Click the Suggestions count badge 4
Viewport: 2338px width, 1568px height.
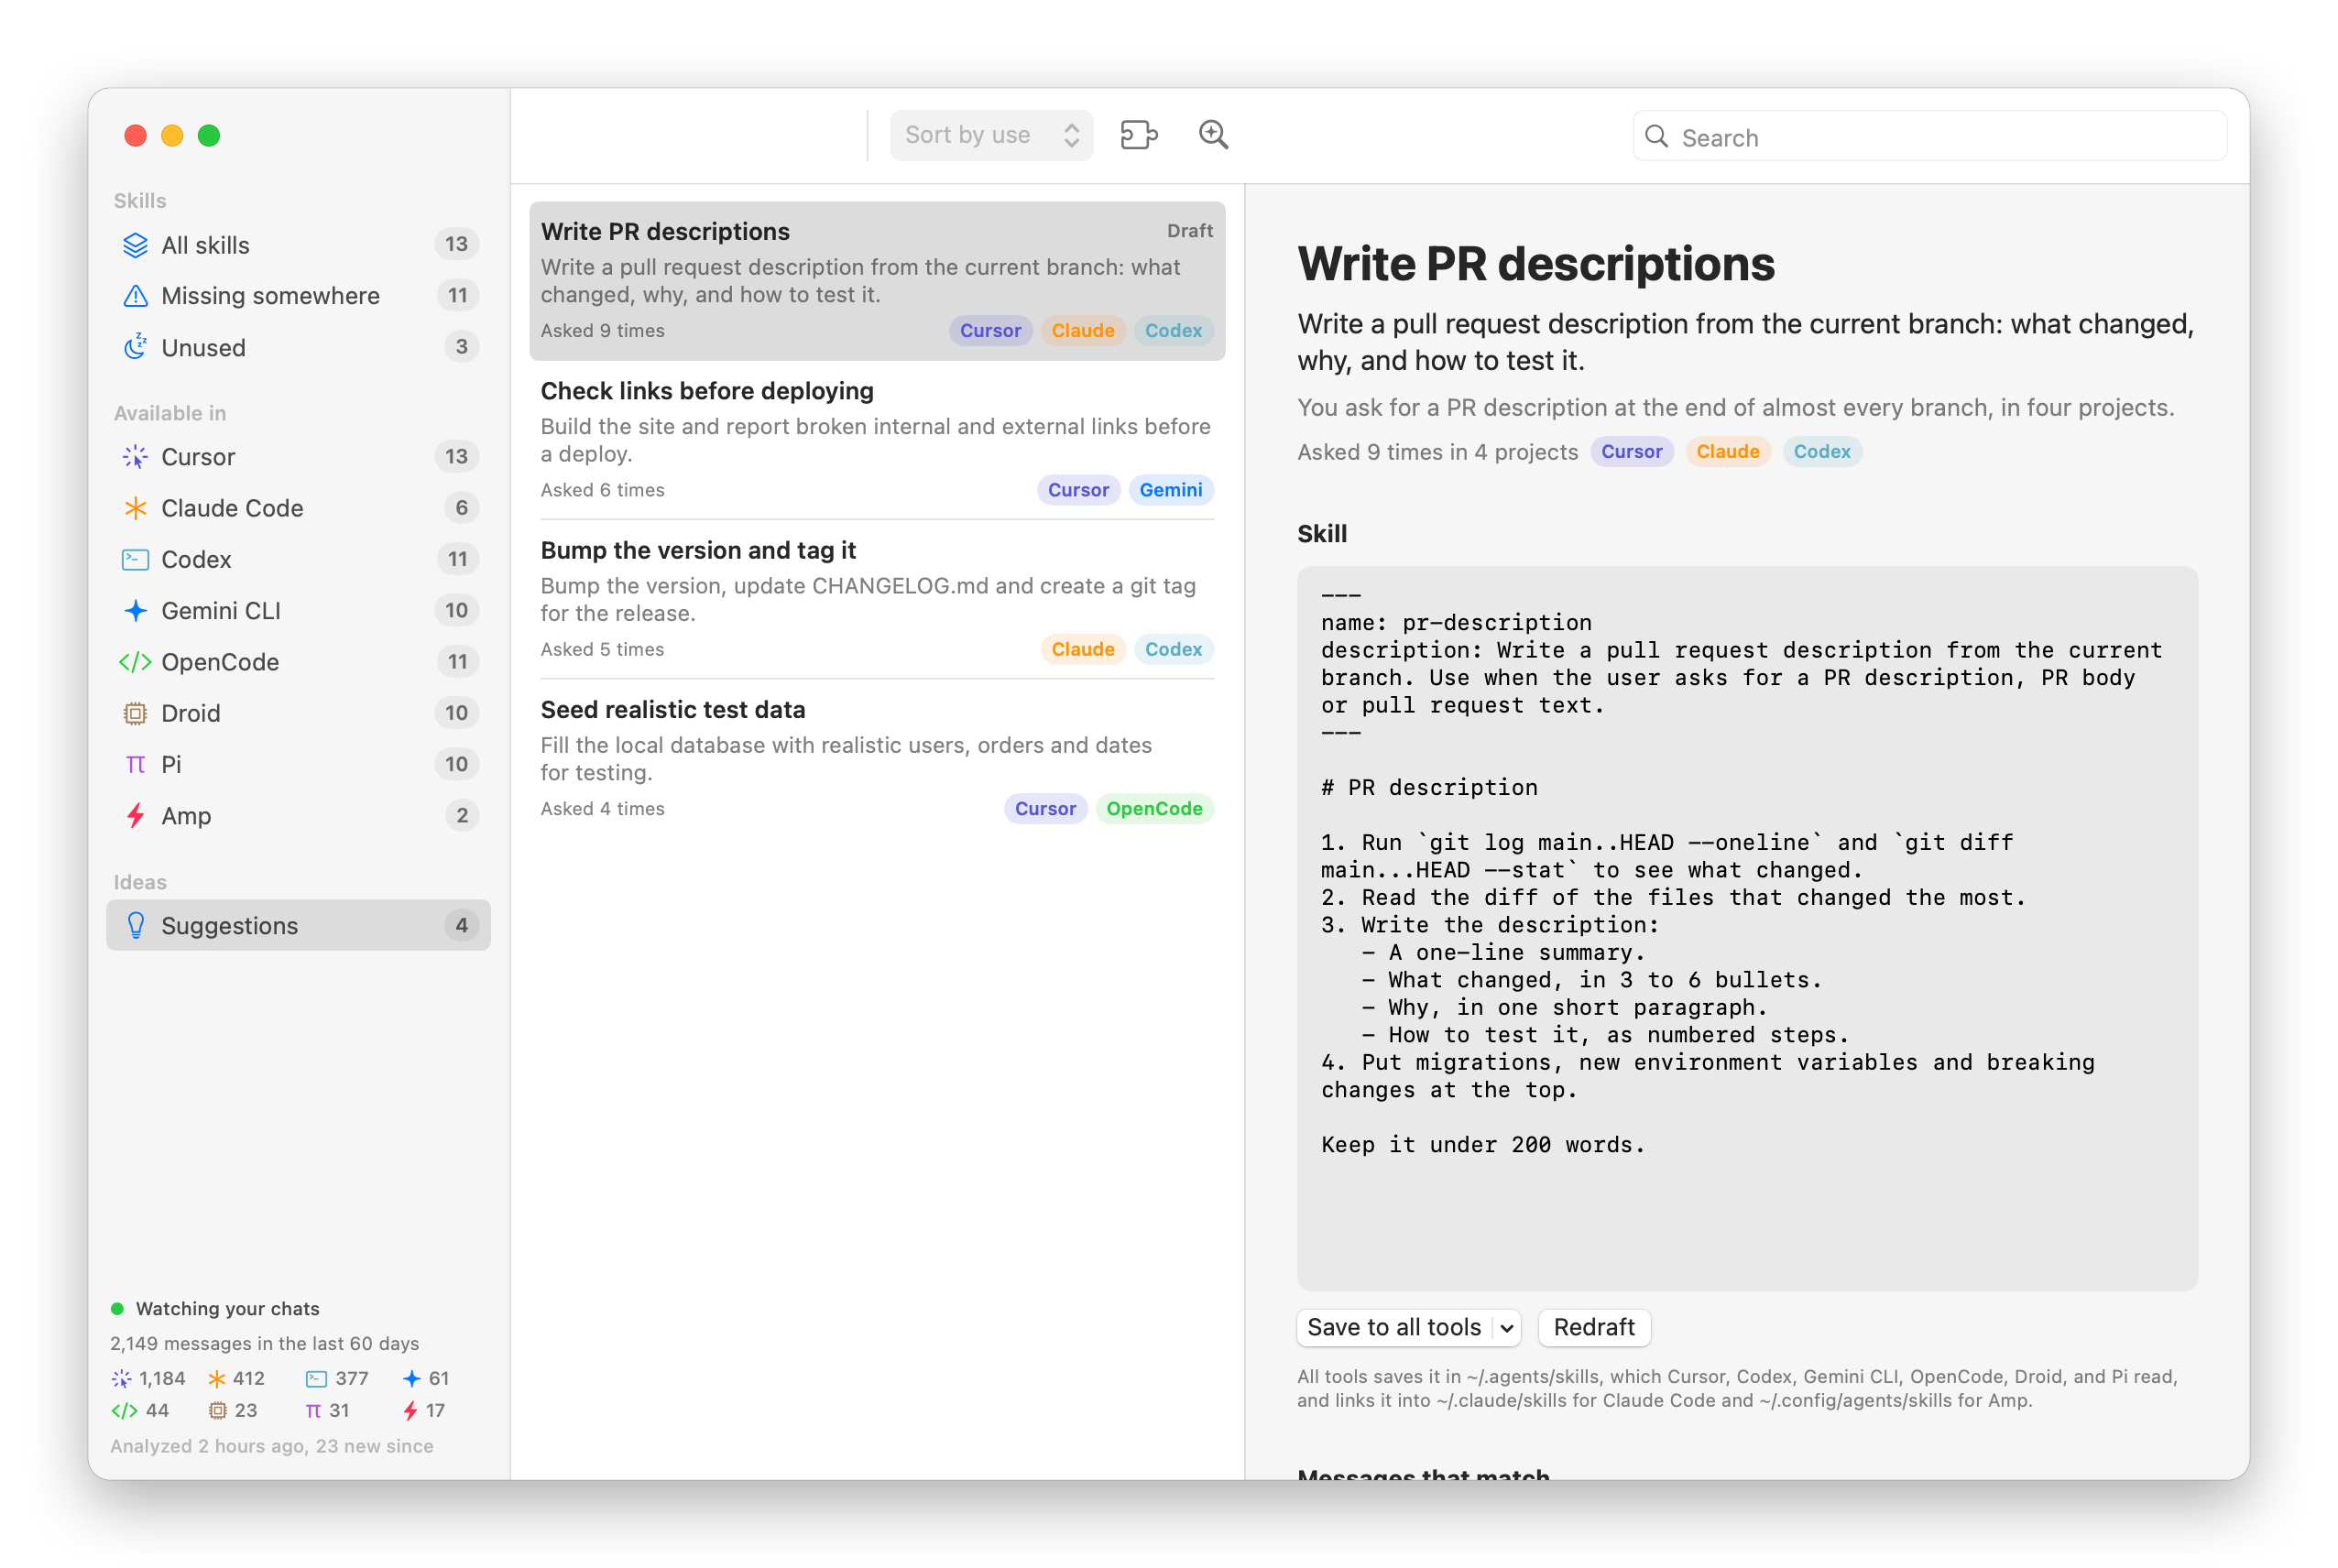pyautogui.click(x=461, y=926)
